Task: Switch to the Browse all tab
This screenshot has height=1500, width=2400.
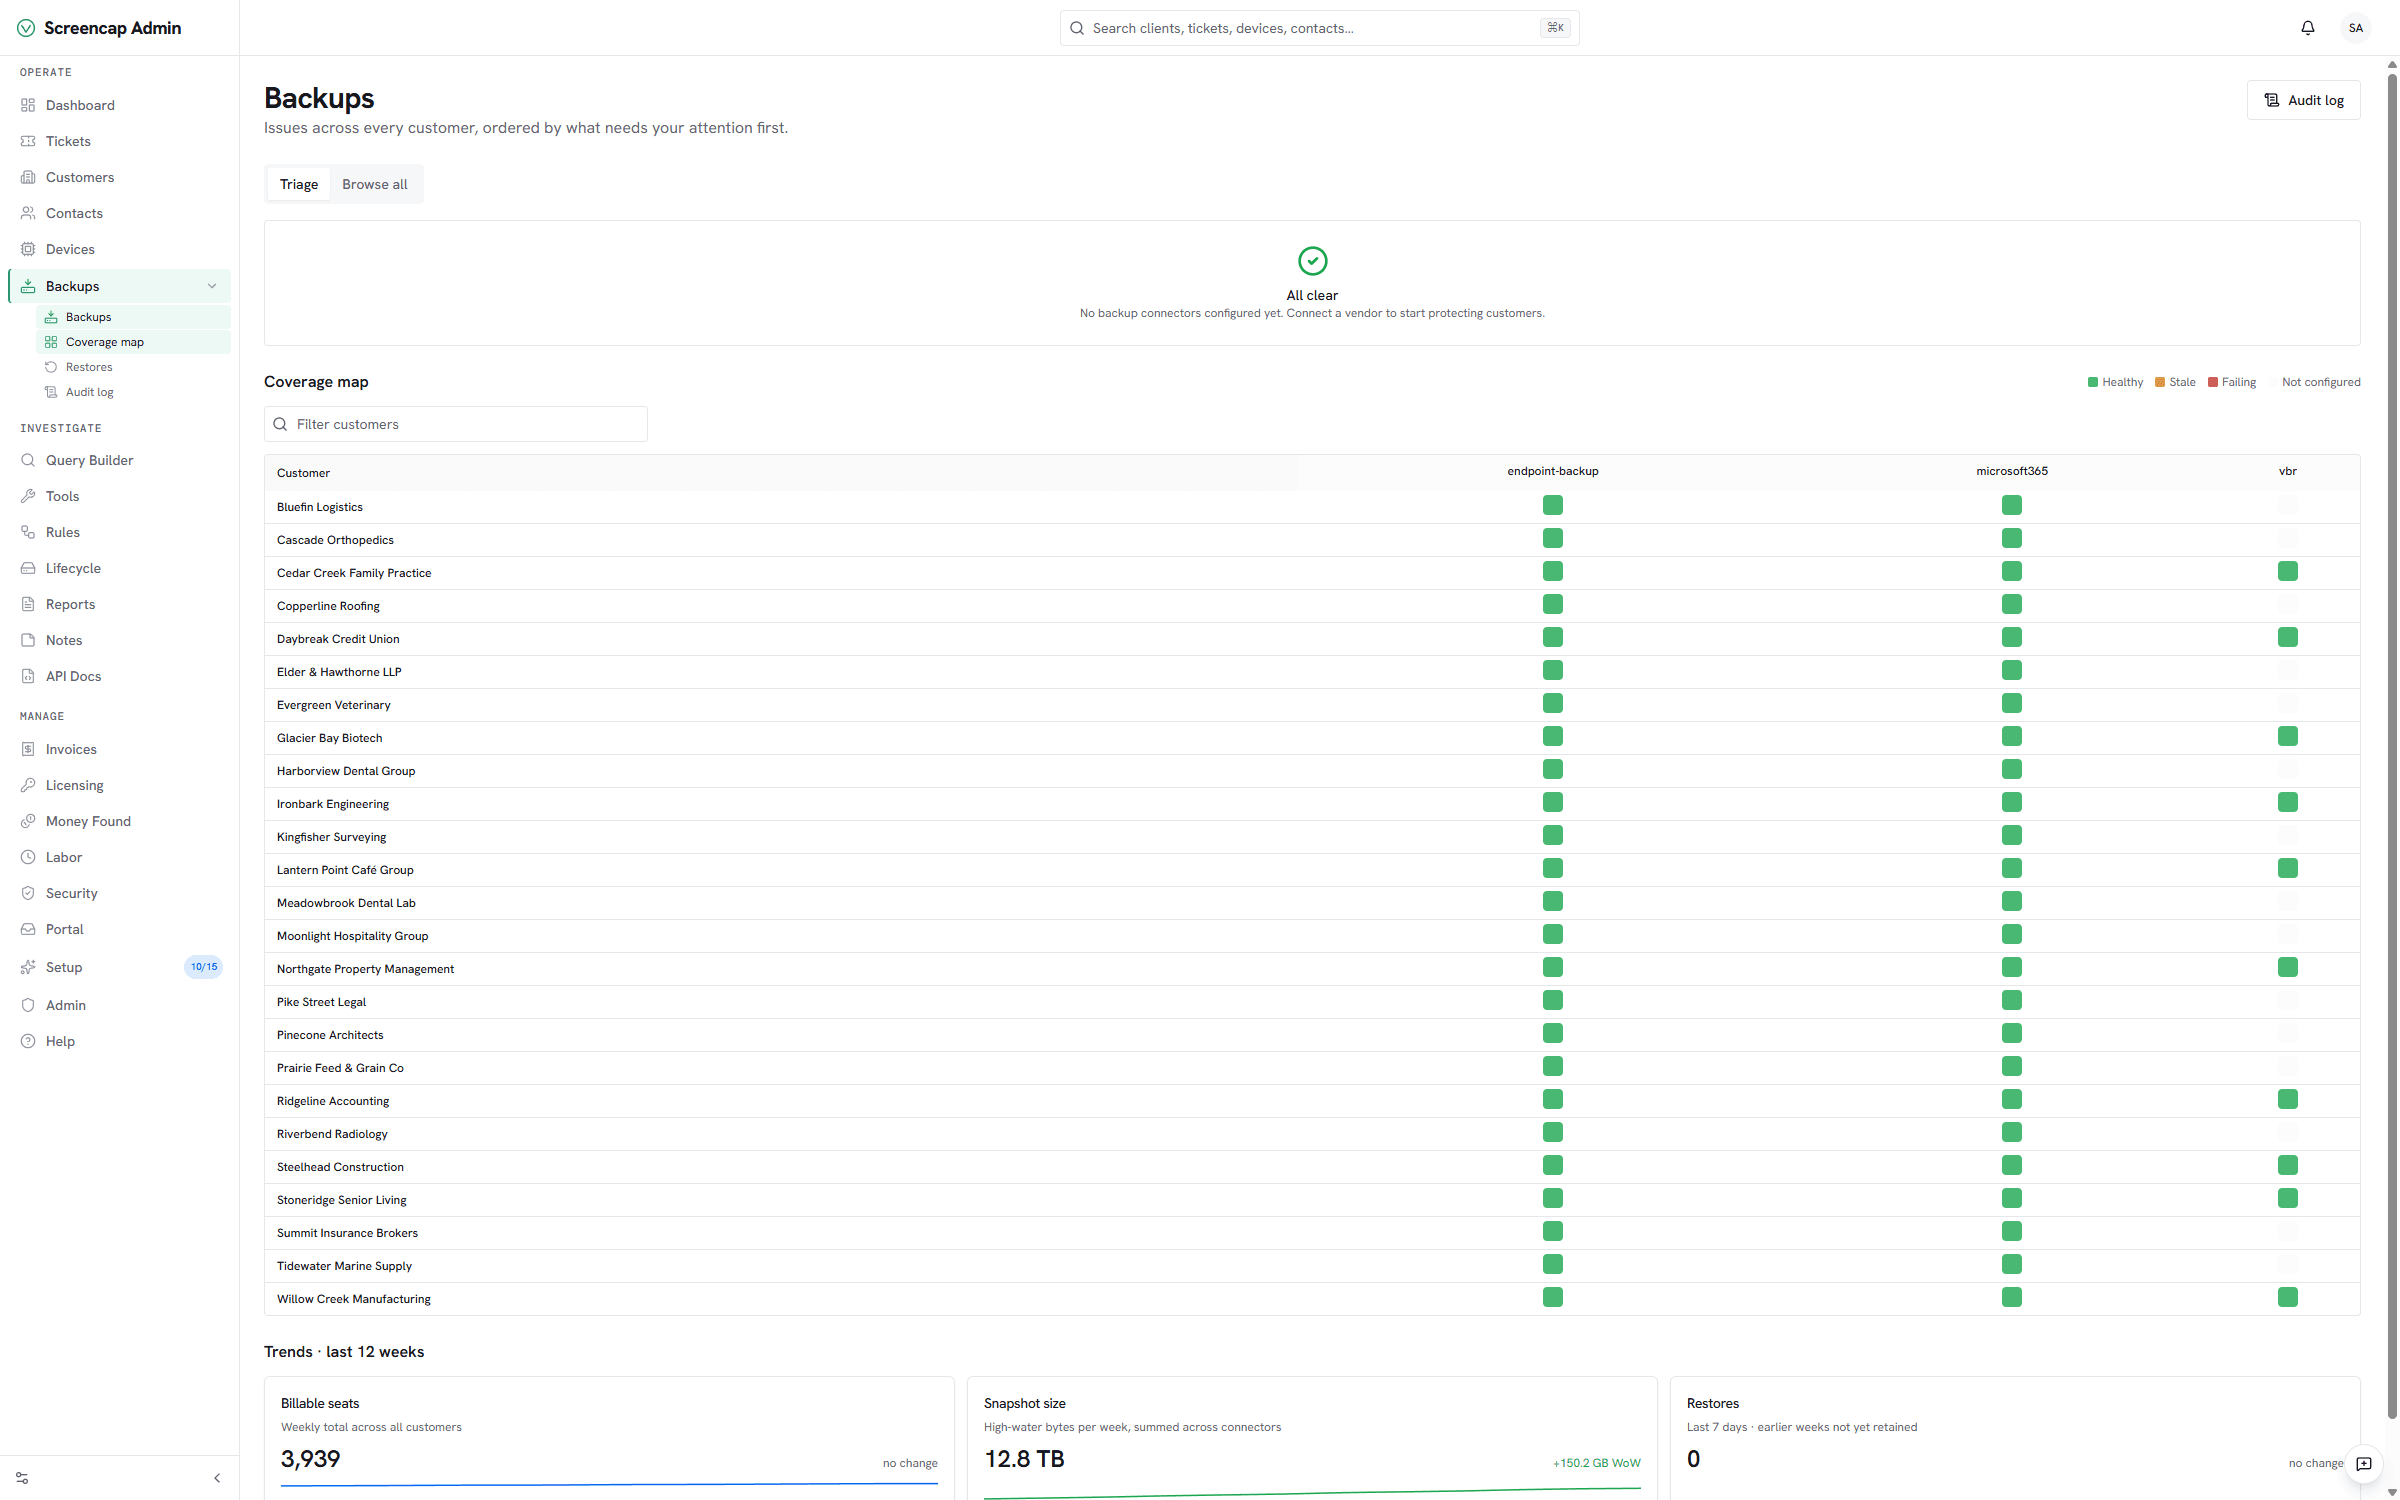Action: click(x=375, y=184)
